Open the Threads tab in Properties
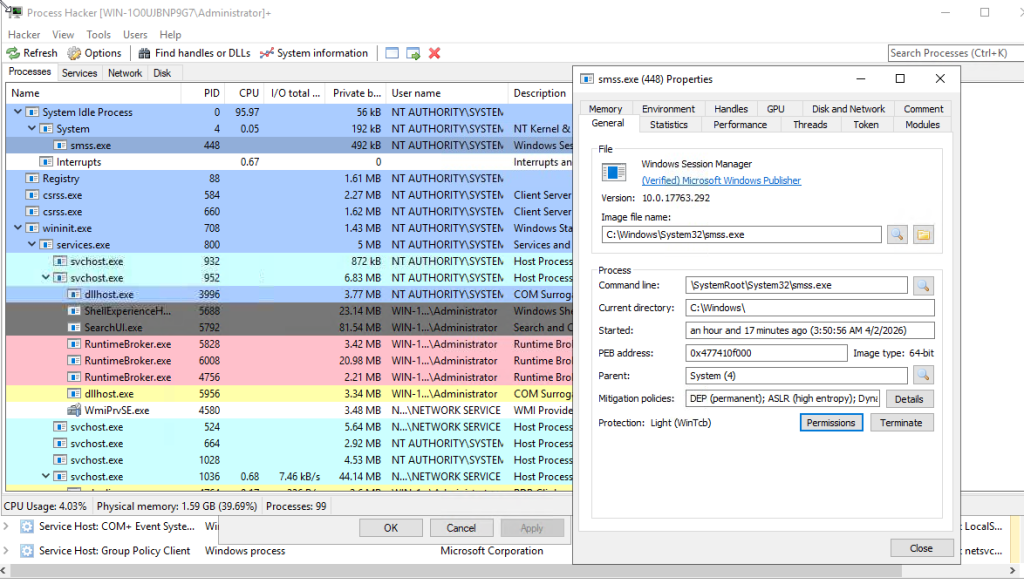Image resolution: width=1024 pixels, height=584 pixels. (x=809, y=125)
